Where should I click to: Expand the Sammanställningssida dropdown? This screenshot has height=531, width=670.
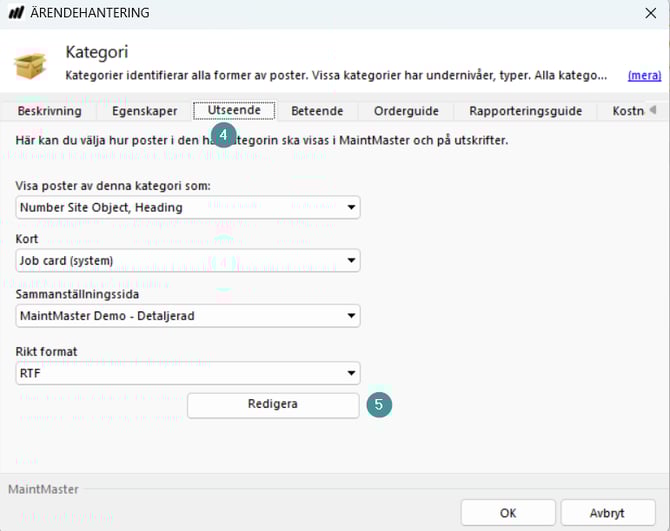[189, 316]
